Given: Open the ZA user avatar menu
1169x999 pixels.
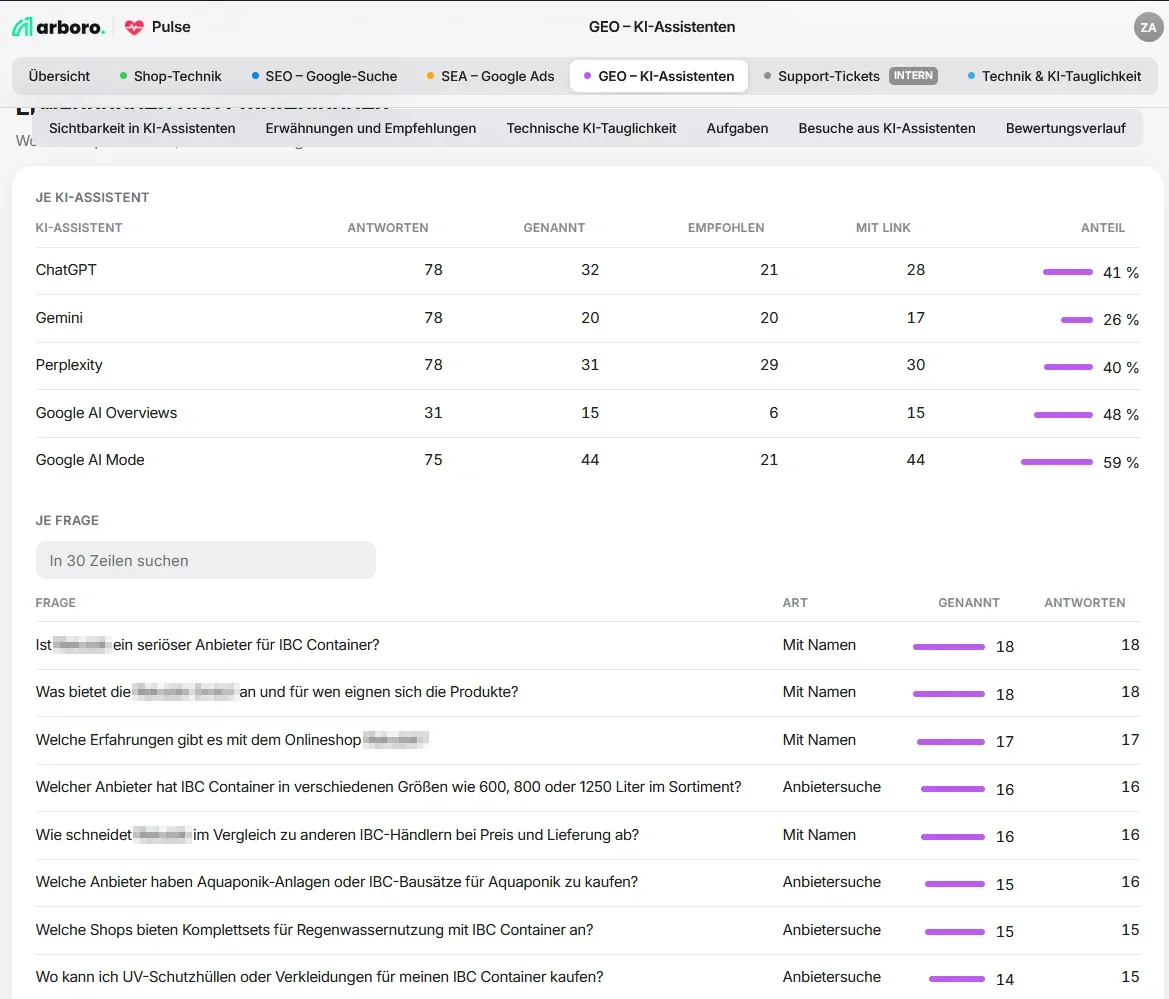Looking at the screenshot, I should [1148, 28].
